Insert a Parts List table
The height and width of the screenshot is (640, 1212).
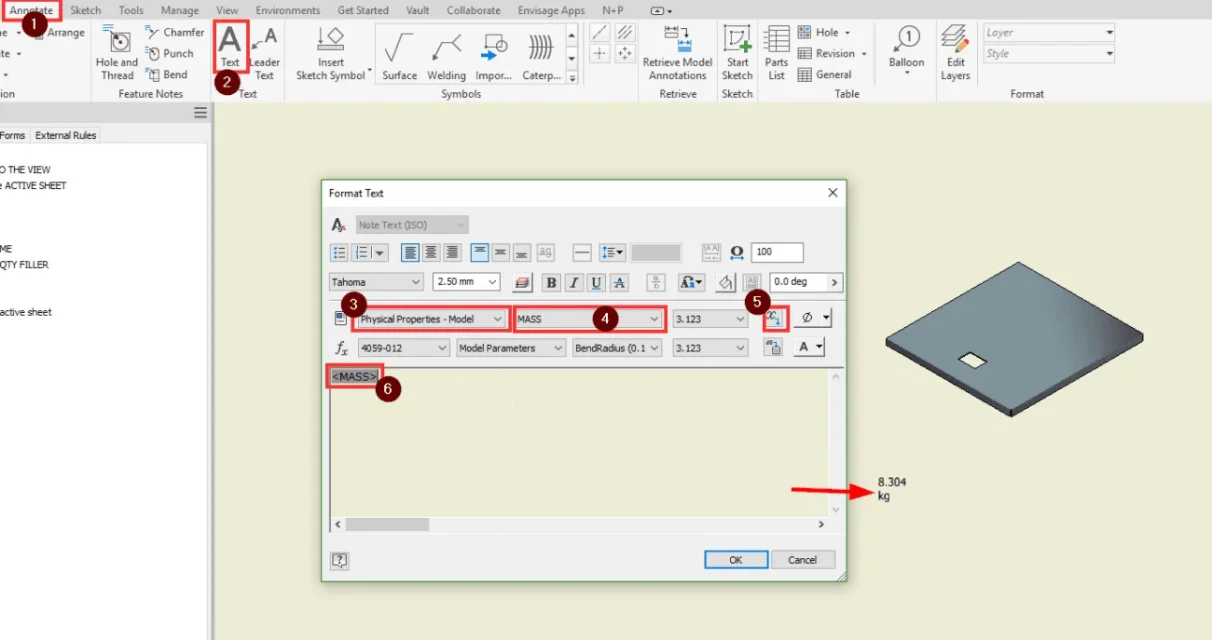[776, 54]
